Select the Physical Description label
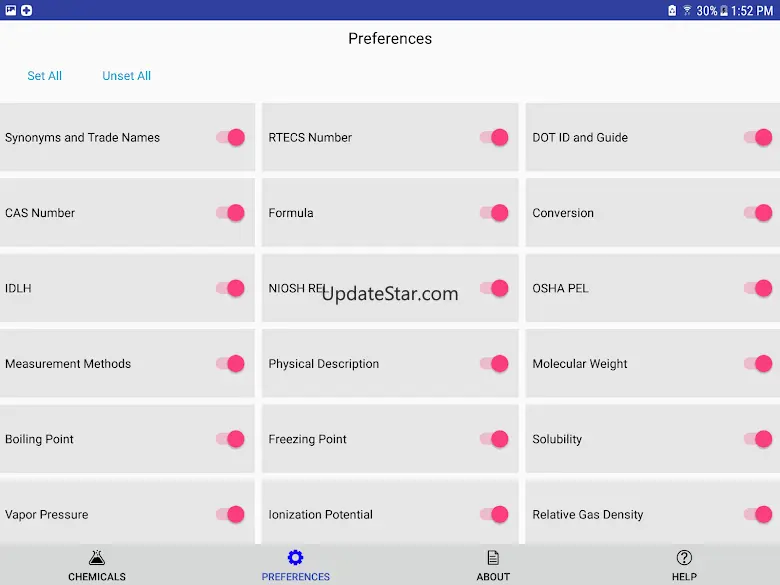Viewport: 780px width, 585px height. (x=324, y=364)
